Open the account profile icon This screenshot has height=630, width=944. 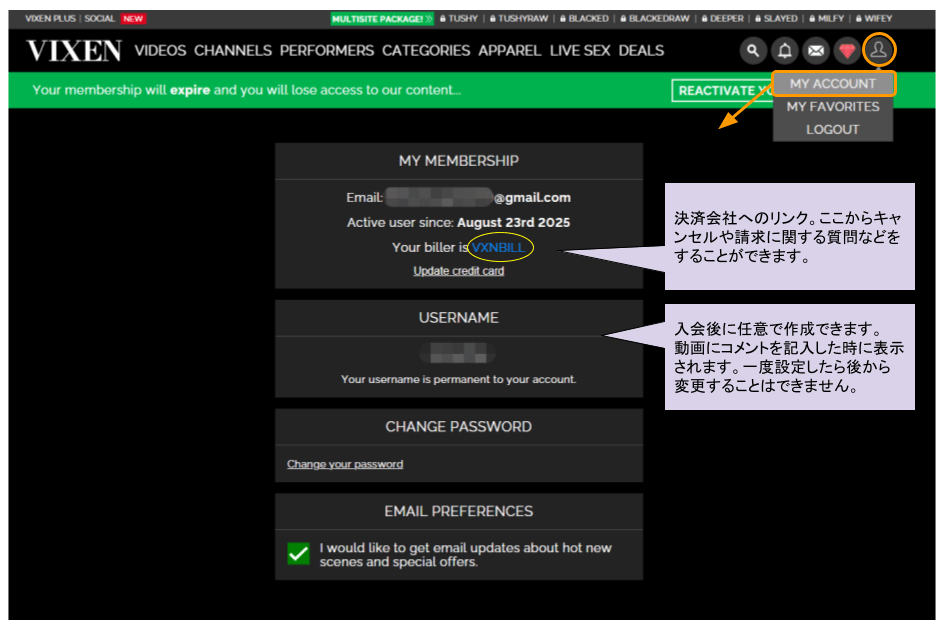pyautogui.click(x=877, y=50)
